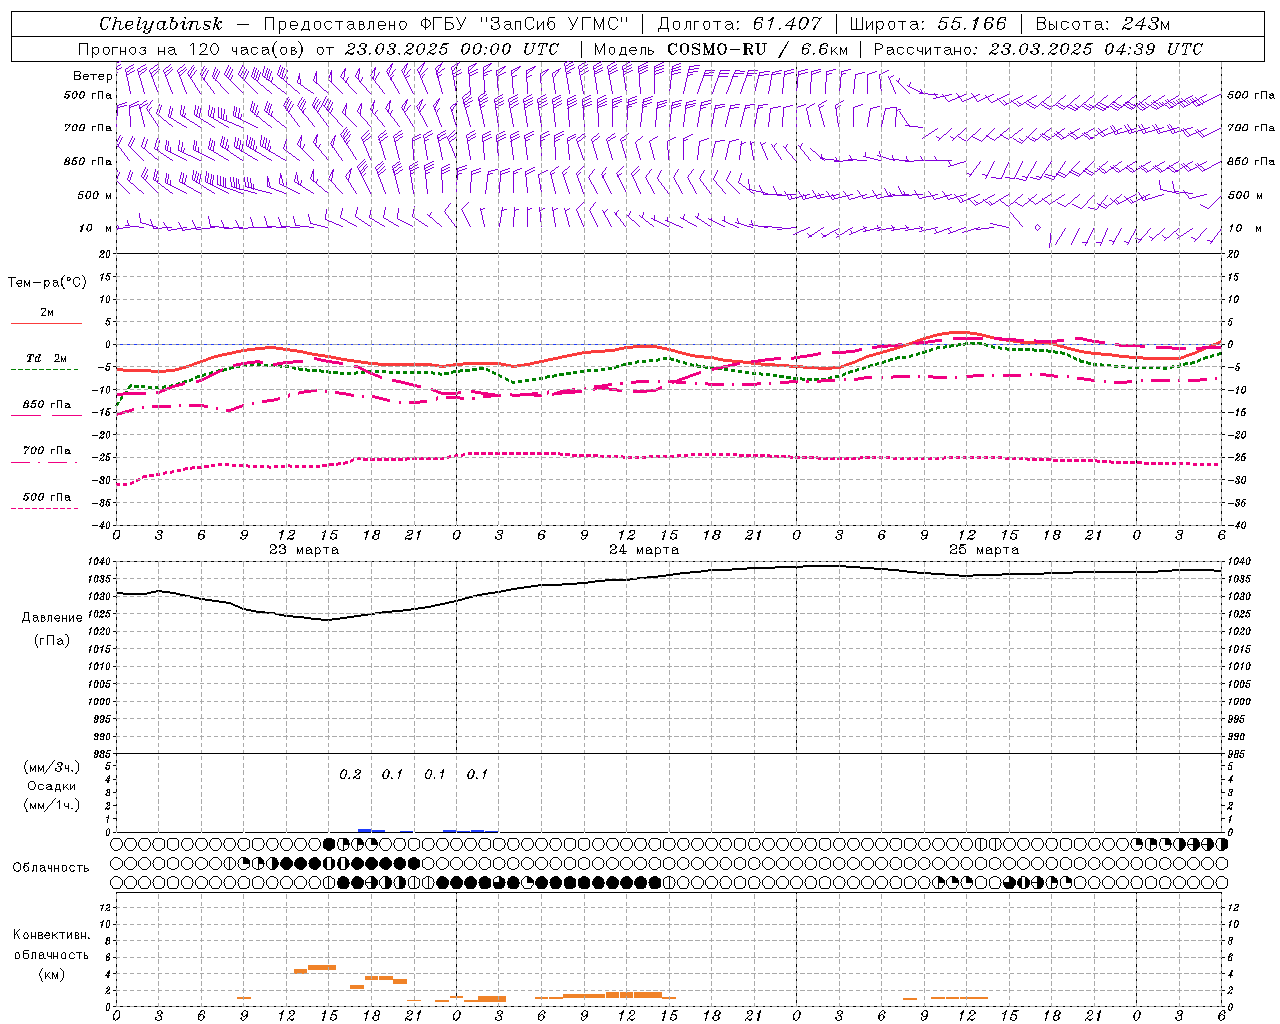Click the "Td 2м" dew point legend entry
Image resolution: width=1280 pixels, height=1024 pixels.
point(47,358)
